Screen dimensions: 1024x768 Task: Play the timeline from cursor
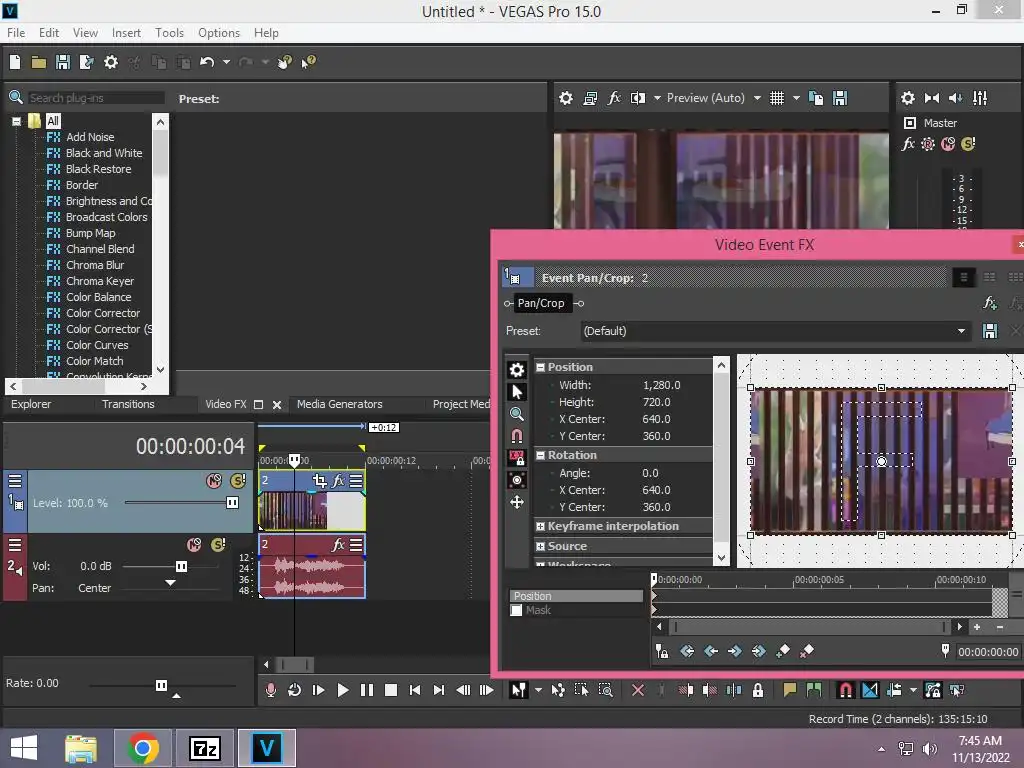coord(342,690)
